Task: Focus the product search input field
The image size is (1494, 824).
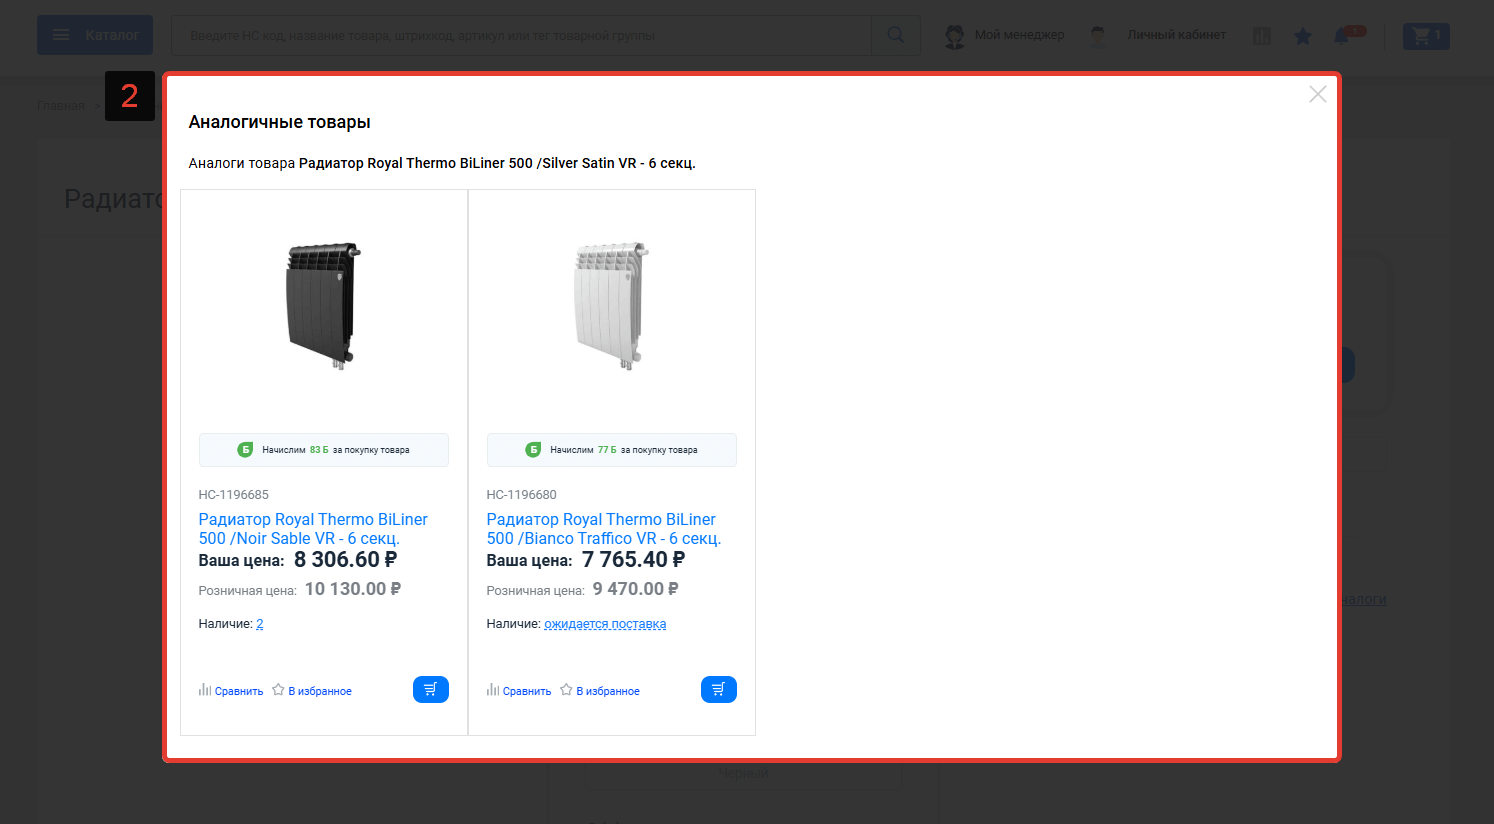Action: tap(521, 35)
